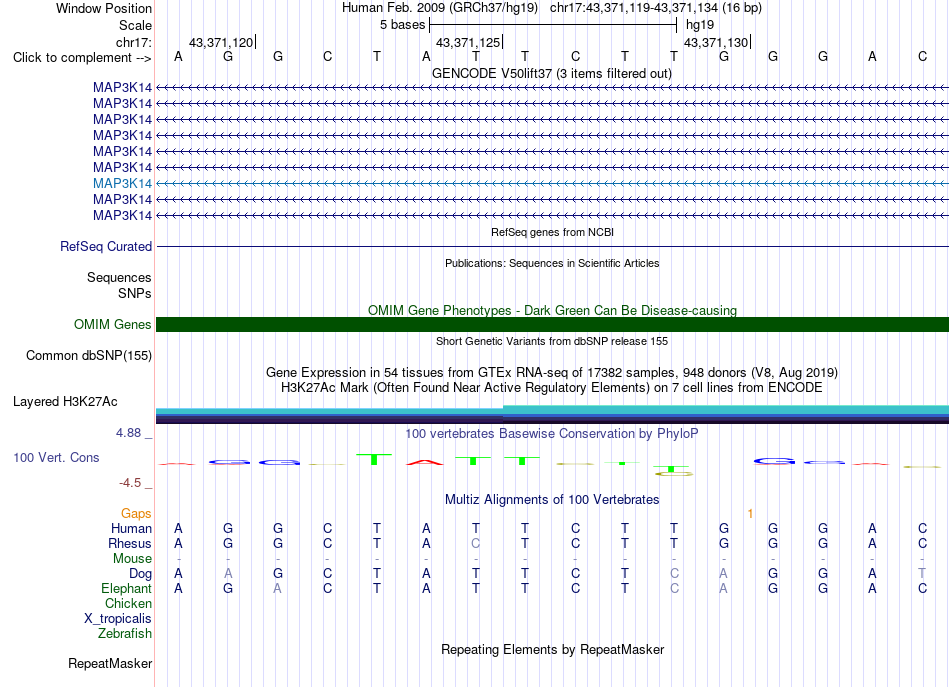950x687 pixels.
Task: Click the GTEx Gene Expression title
Action: [x=552, y=372]
